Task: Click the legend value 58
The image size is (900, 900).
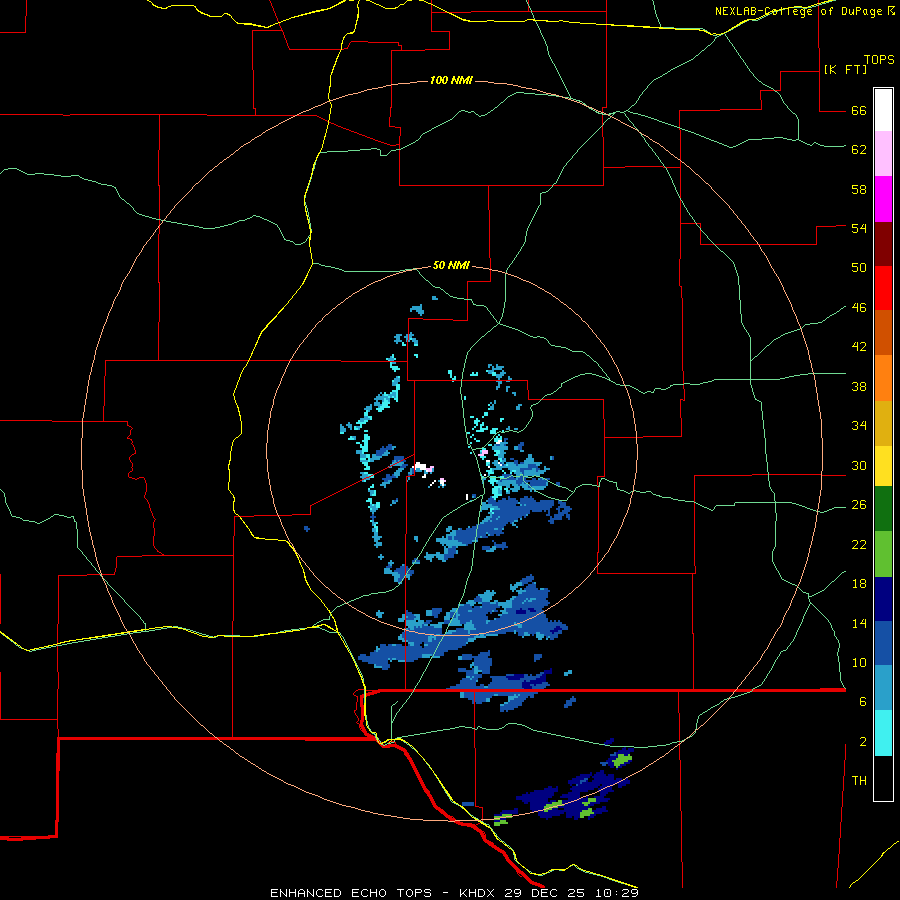Action: click(859, 189)
